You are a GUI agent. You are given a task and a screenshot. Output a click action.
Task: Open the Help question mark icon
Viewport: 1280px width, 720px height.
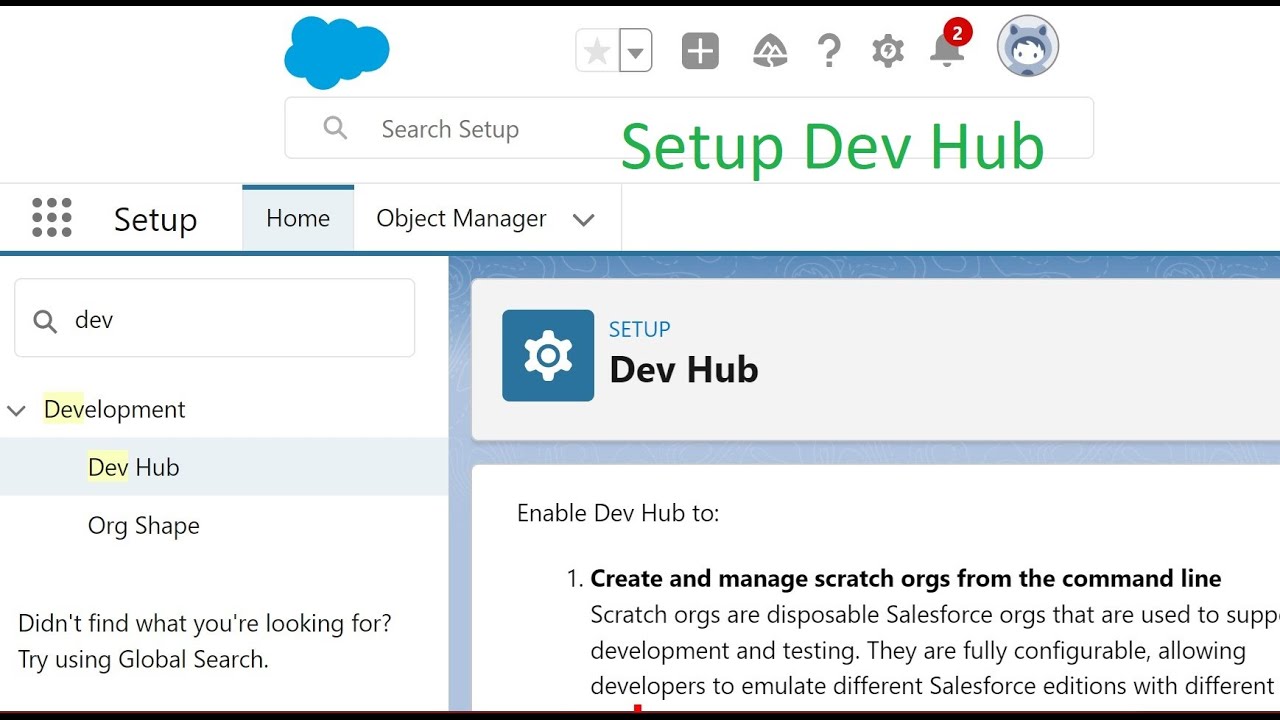(829, 51)
